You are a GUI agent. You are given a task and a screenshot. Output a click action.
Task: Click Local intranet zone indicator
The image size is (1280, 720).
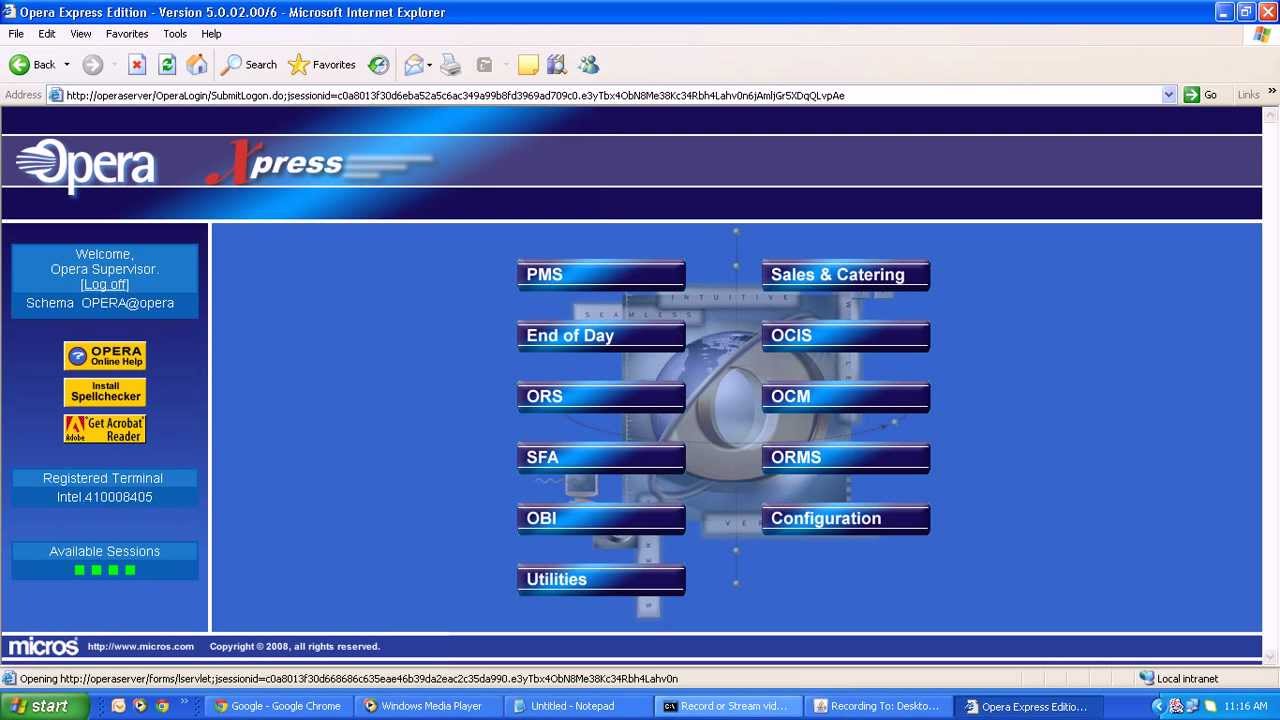tap(1179, 679)
